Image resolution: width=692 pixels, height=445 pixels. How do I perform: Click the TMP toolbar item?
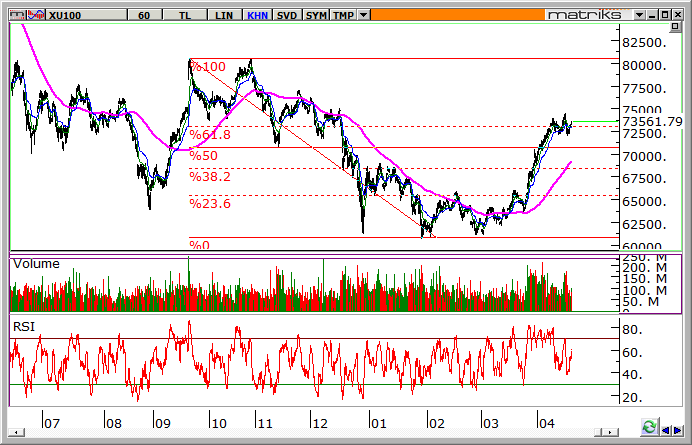coord(344,16)
